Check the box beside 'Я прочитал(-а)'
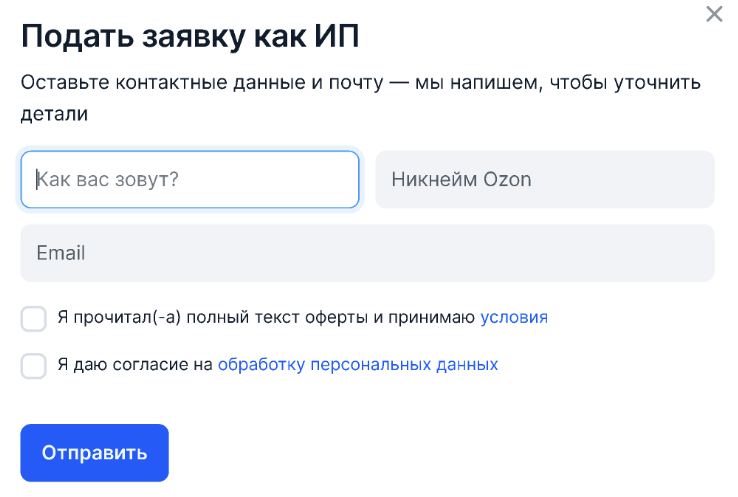Image resolution: width=738 pixels, height=497 pixels. coord(34,319)
